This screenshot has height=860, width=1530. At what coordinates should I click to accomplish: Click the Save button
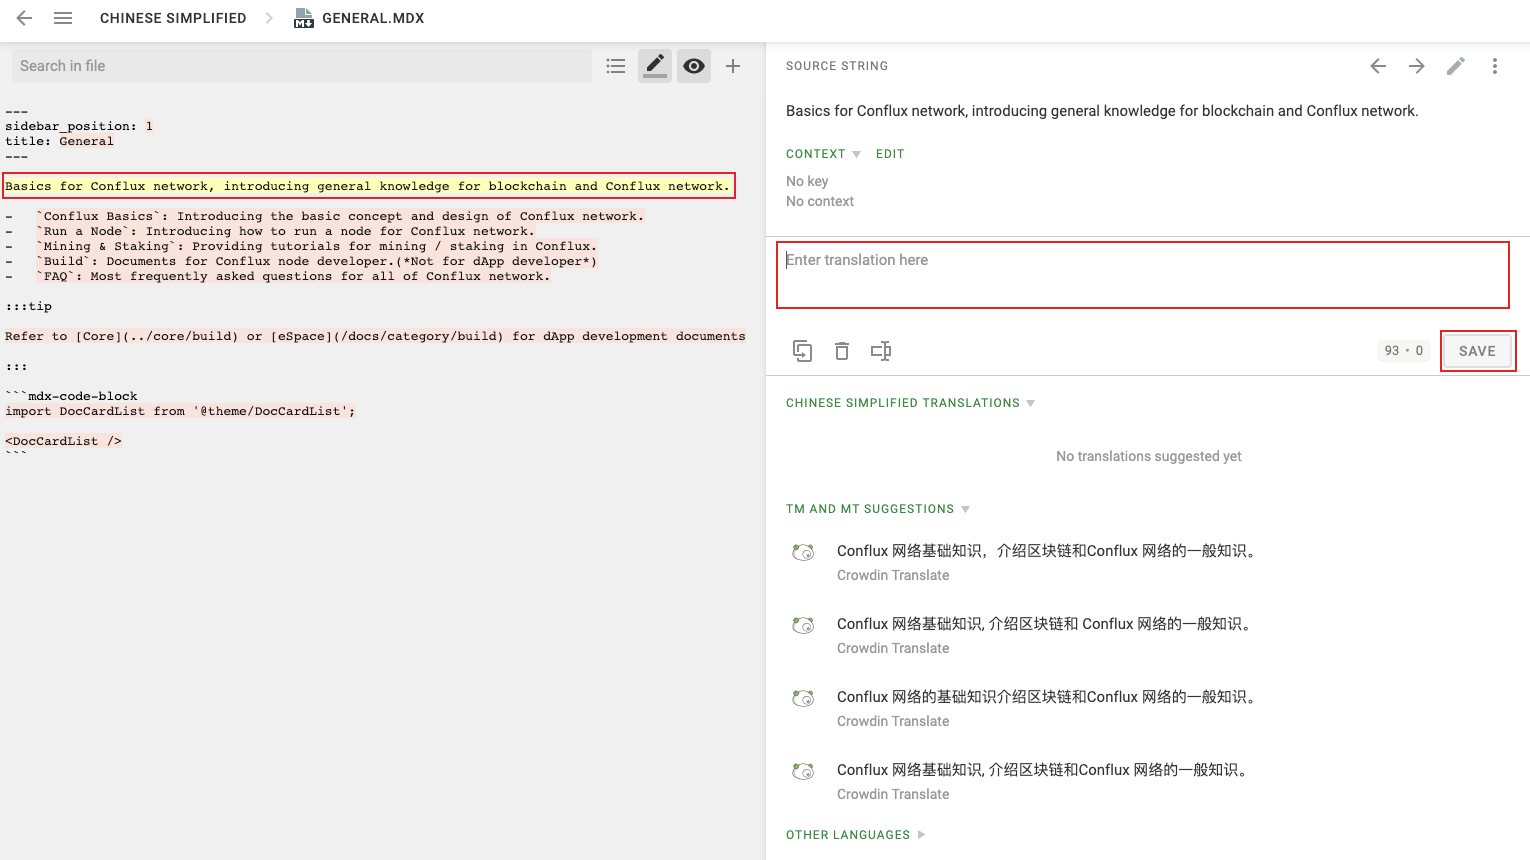click(1477, 351)
